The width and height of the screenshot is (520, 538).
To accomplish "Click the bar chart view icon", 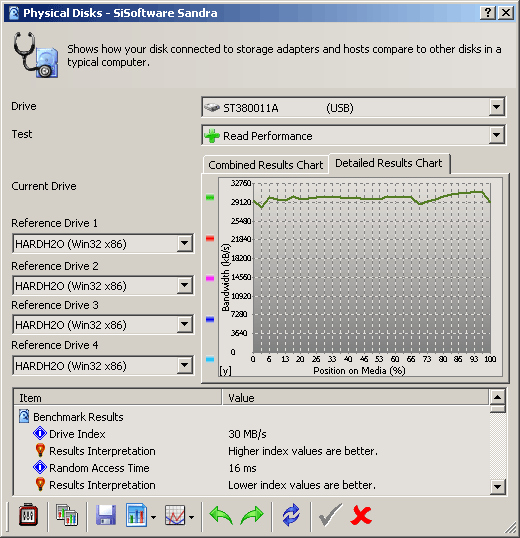I will pyautogui.click(x=136, y=515).
